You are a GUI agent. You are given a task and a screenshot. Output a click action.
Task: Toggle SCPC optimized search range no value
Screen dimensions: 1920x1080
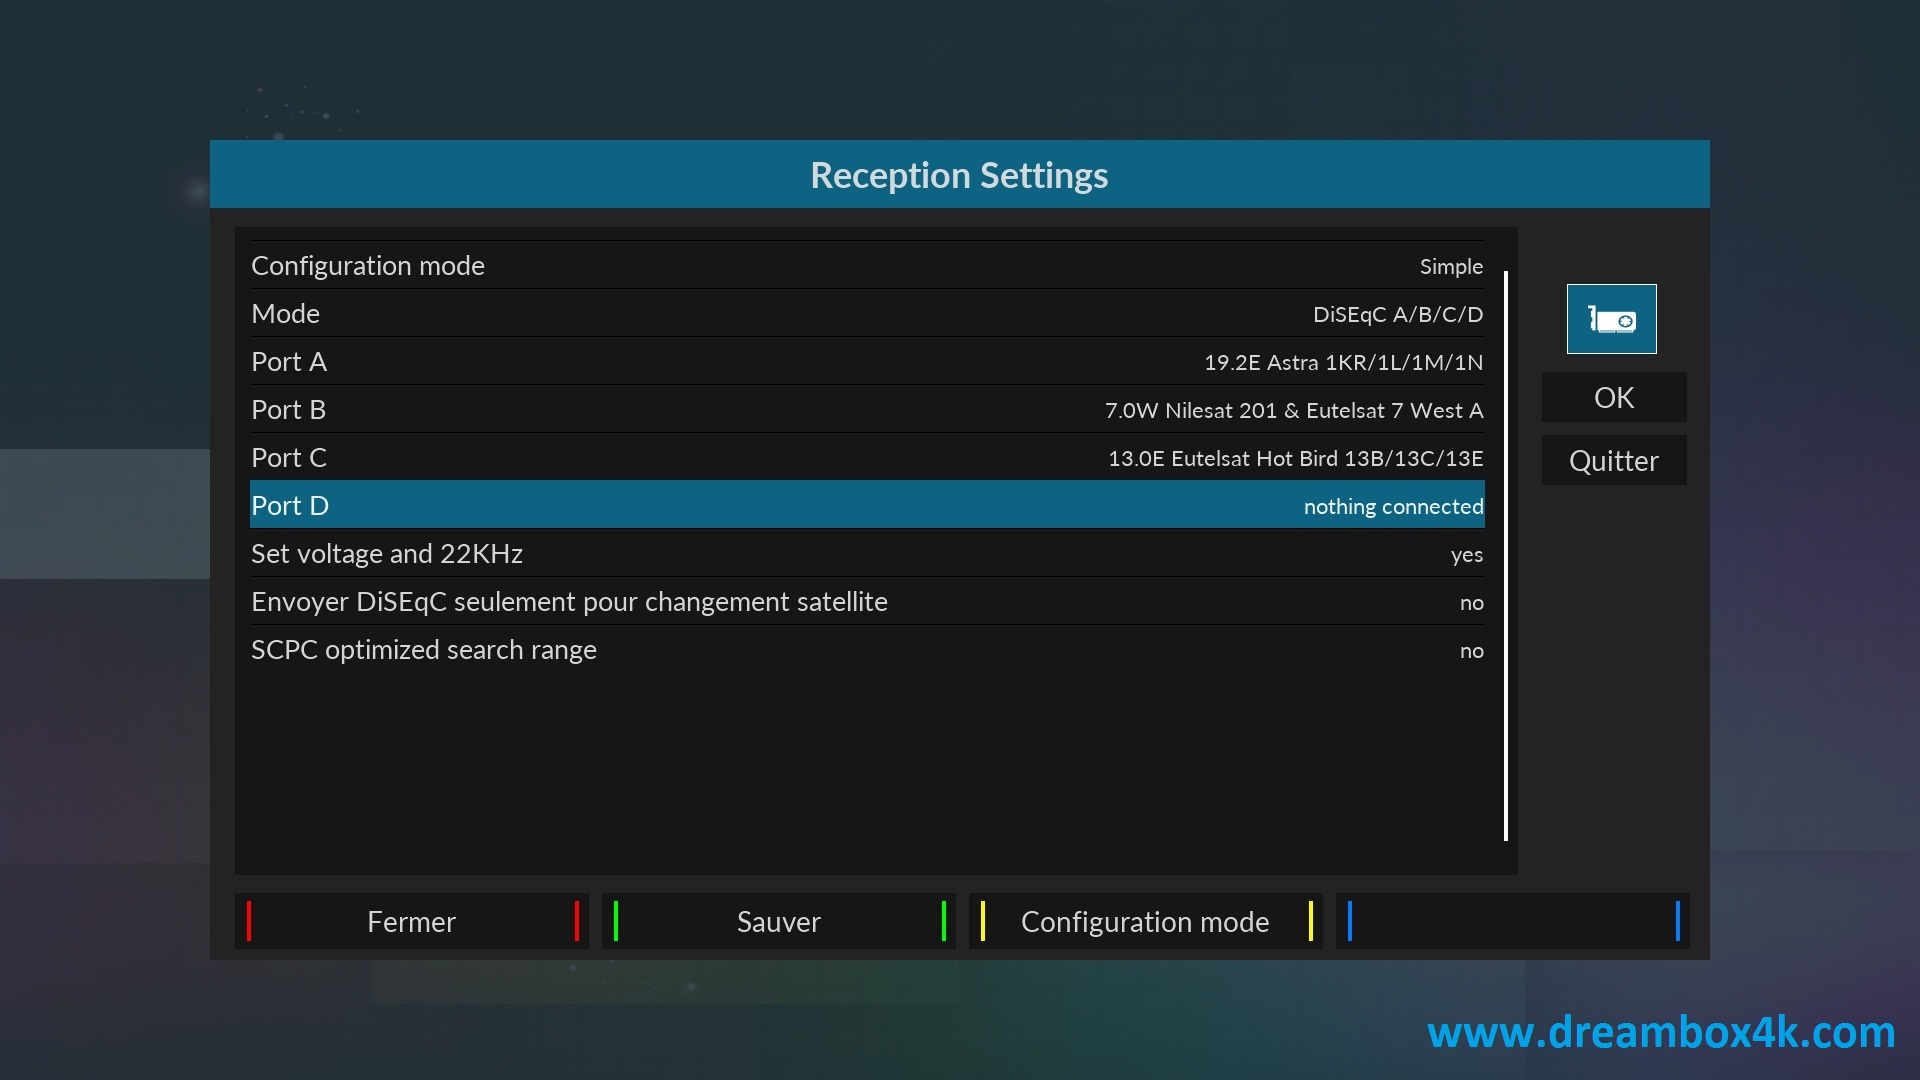click(x=1471, y=651)
